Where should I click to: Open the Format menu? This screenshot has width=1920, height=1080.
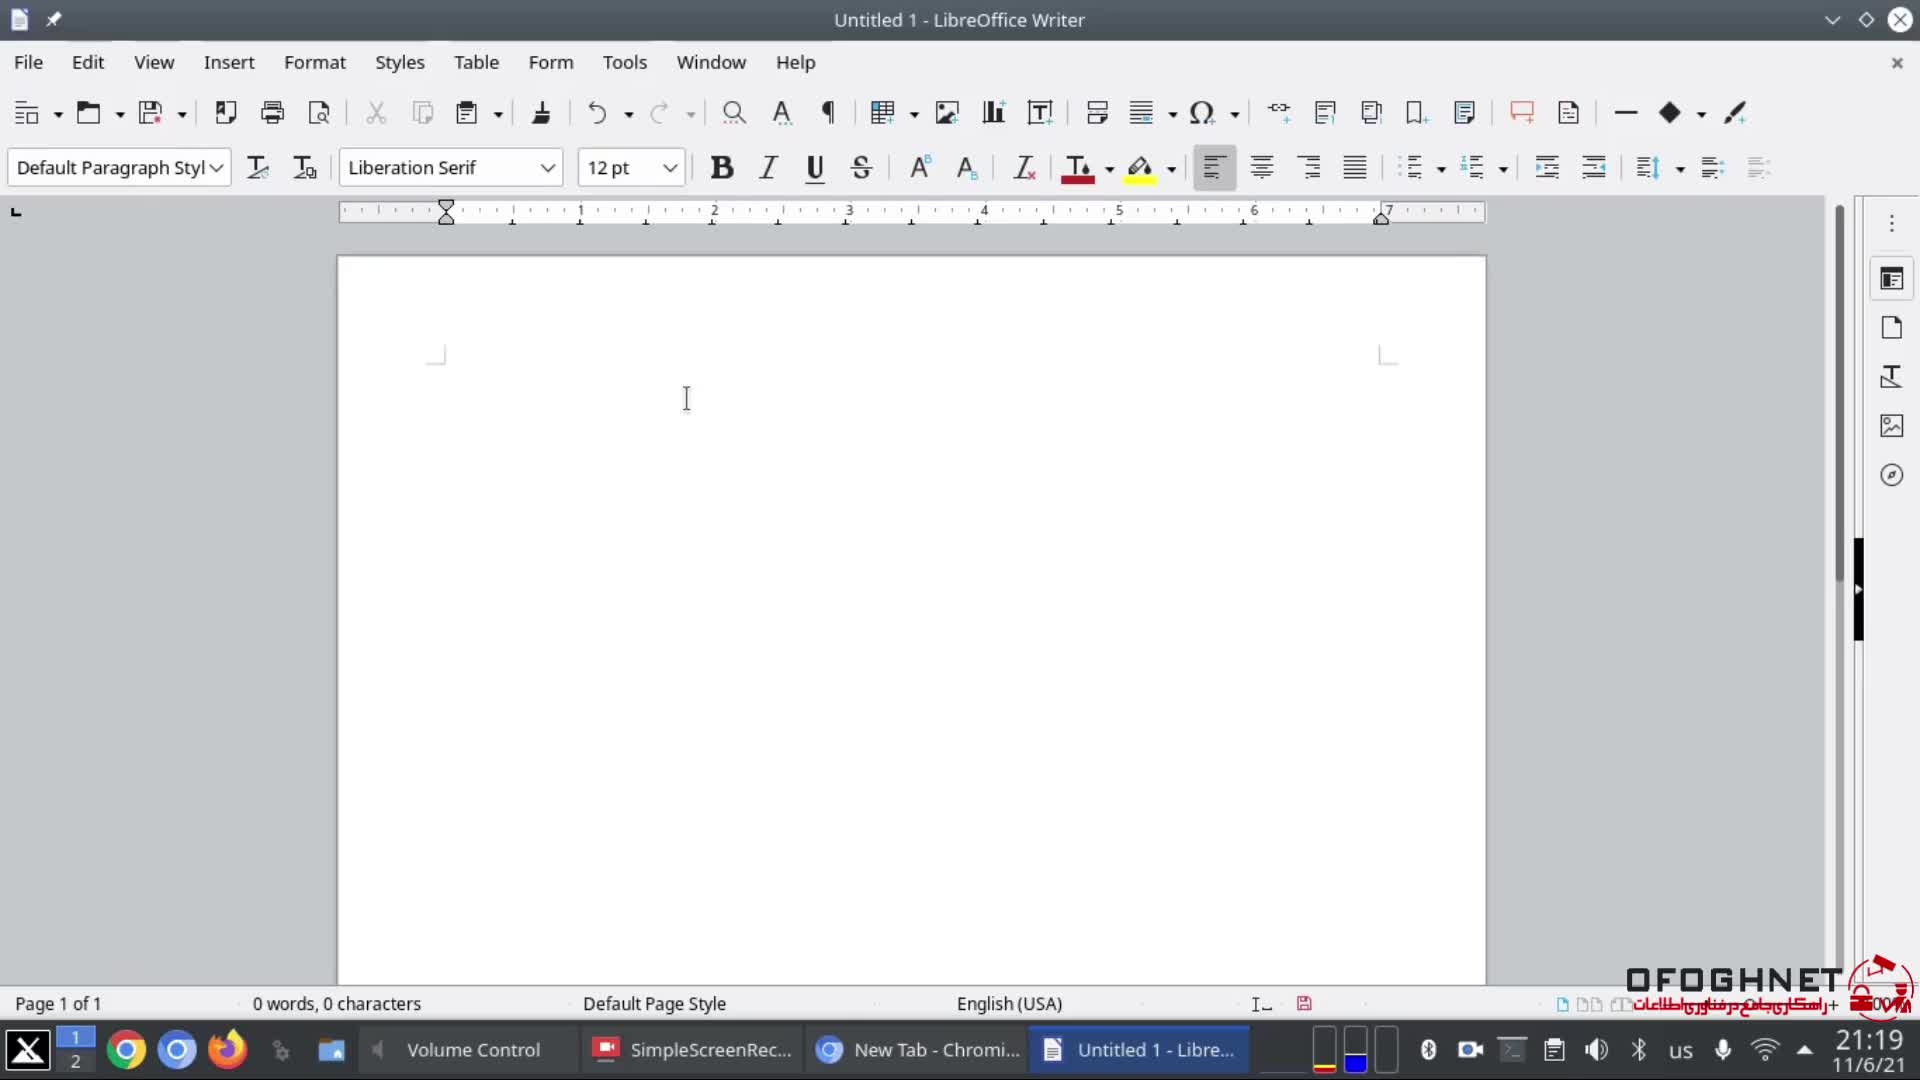click(x=314, y=62)
